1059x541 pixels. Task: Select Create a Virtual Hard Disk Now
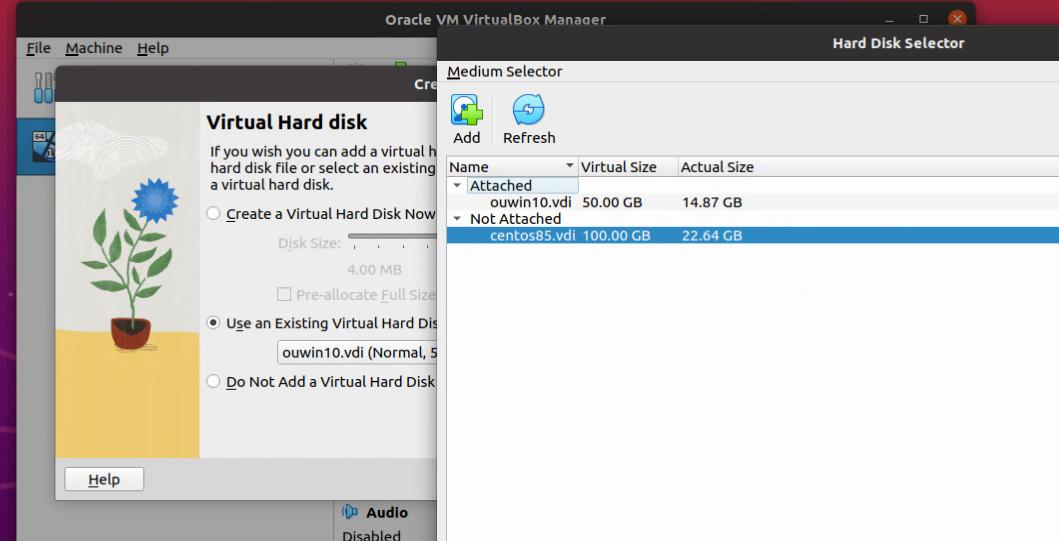click(213, 214)
